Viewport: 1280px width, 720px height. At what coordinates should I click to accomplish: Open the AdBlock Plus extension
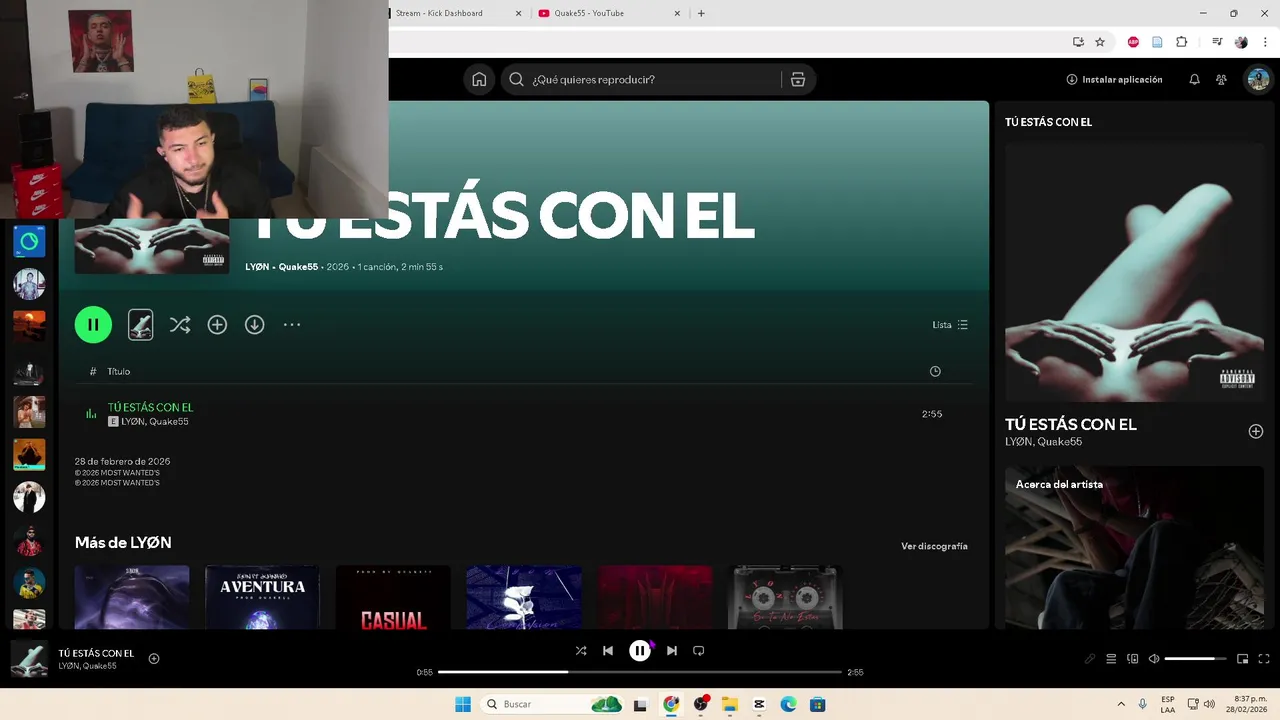coord(1133,42)
